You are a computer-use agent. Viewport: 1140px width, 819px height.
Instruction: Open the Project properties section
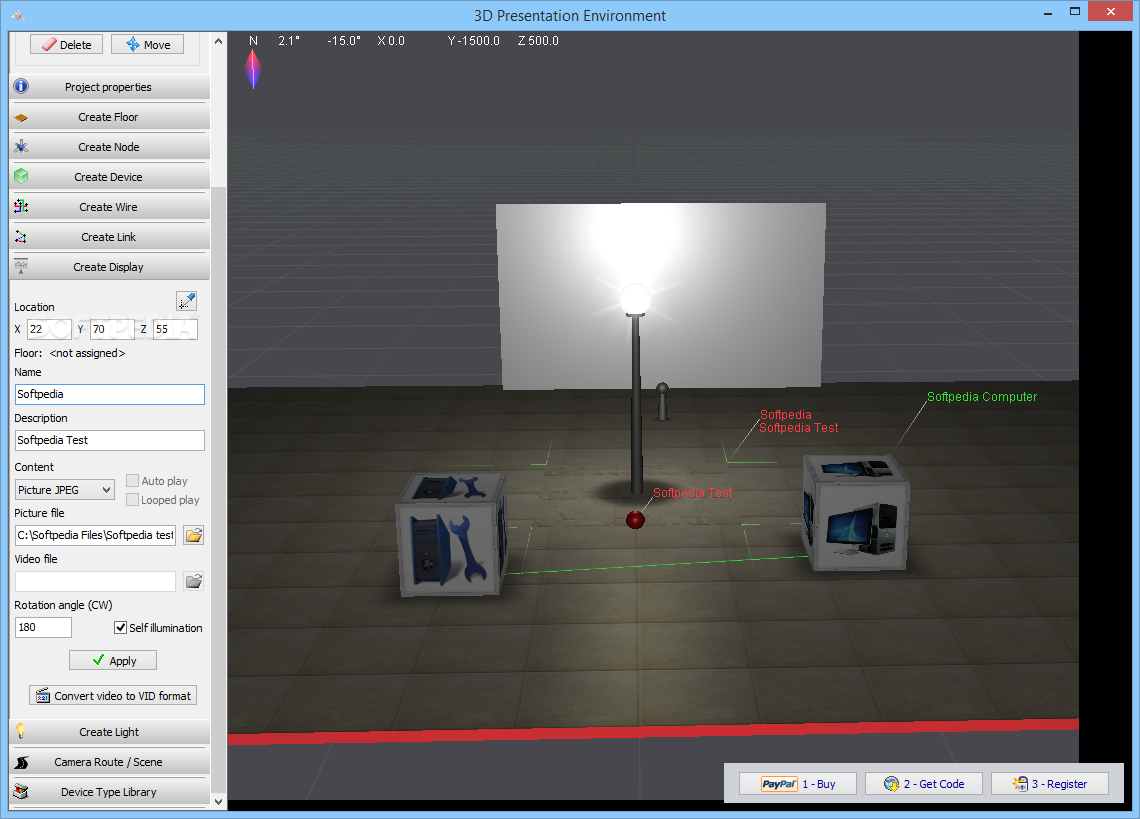coord(109,87)
